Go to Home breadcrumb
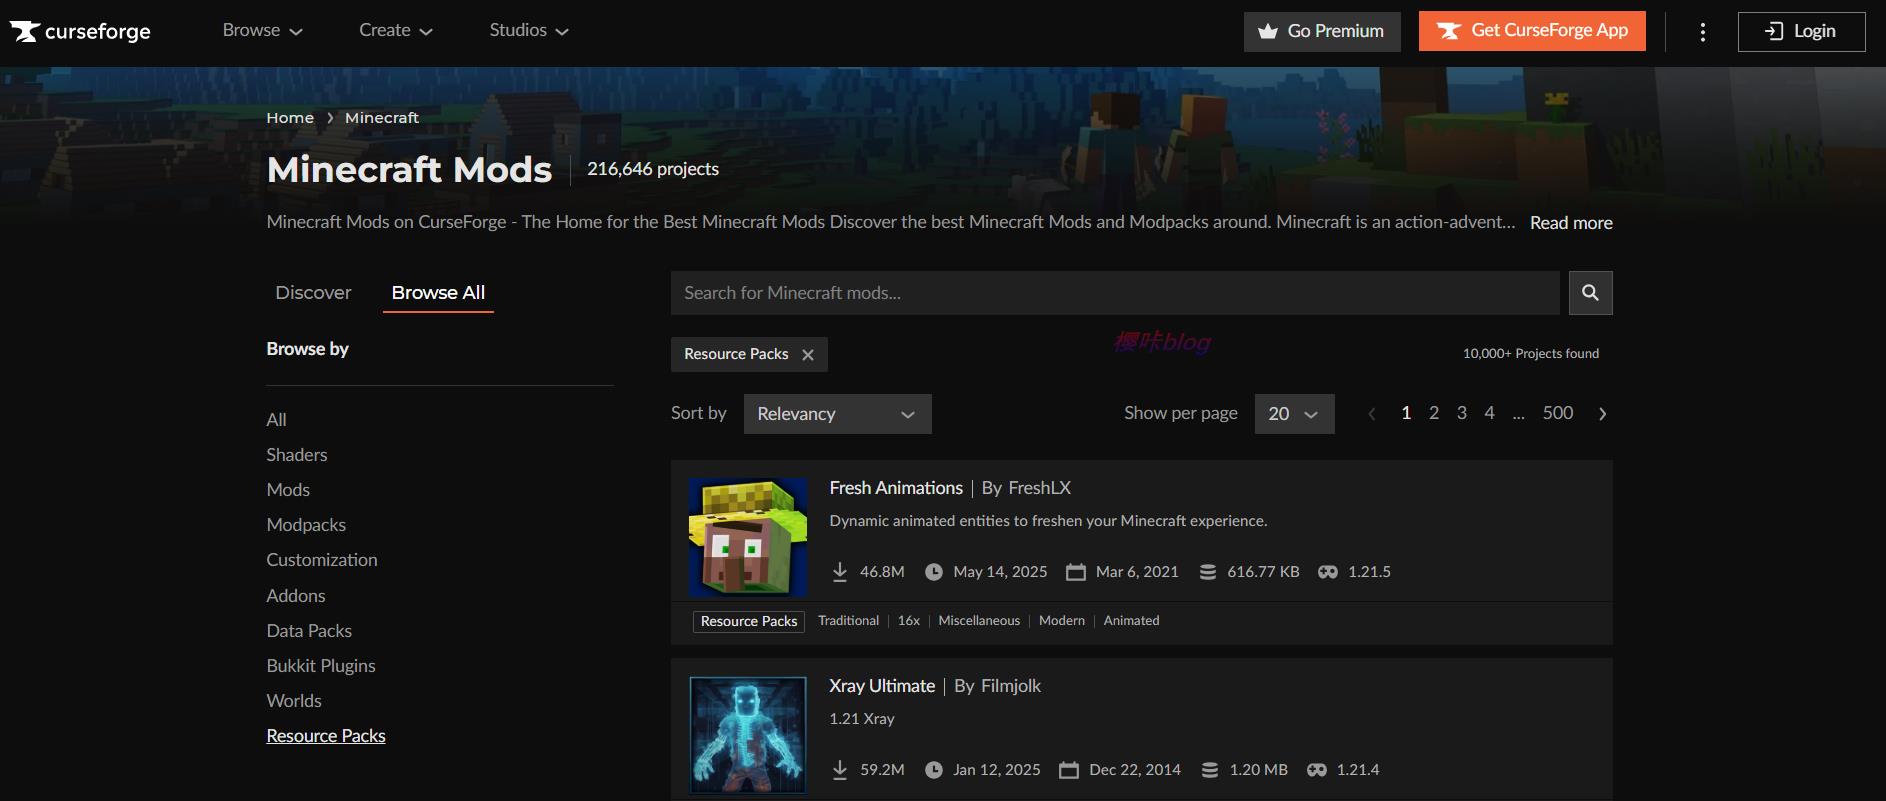The image size is (1886, 801). (290, 118)
